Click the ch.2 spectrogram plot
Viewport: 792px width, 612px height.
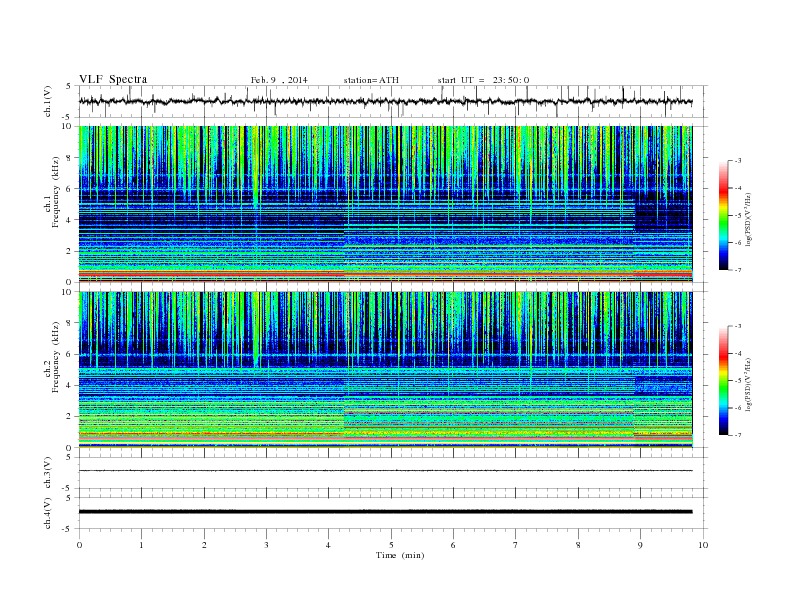(x=385, y=370)
